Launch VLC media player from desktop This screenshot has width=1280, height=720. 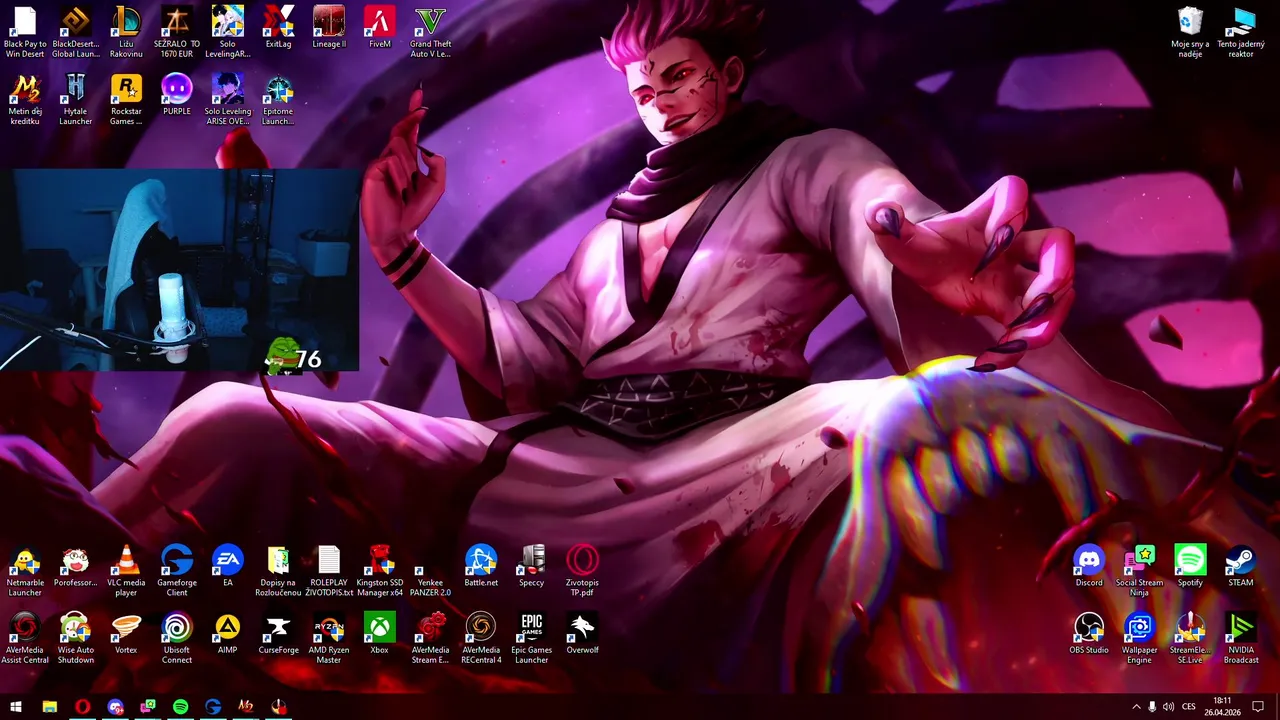coord(126,571)
